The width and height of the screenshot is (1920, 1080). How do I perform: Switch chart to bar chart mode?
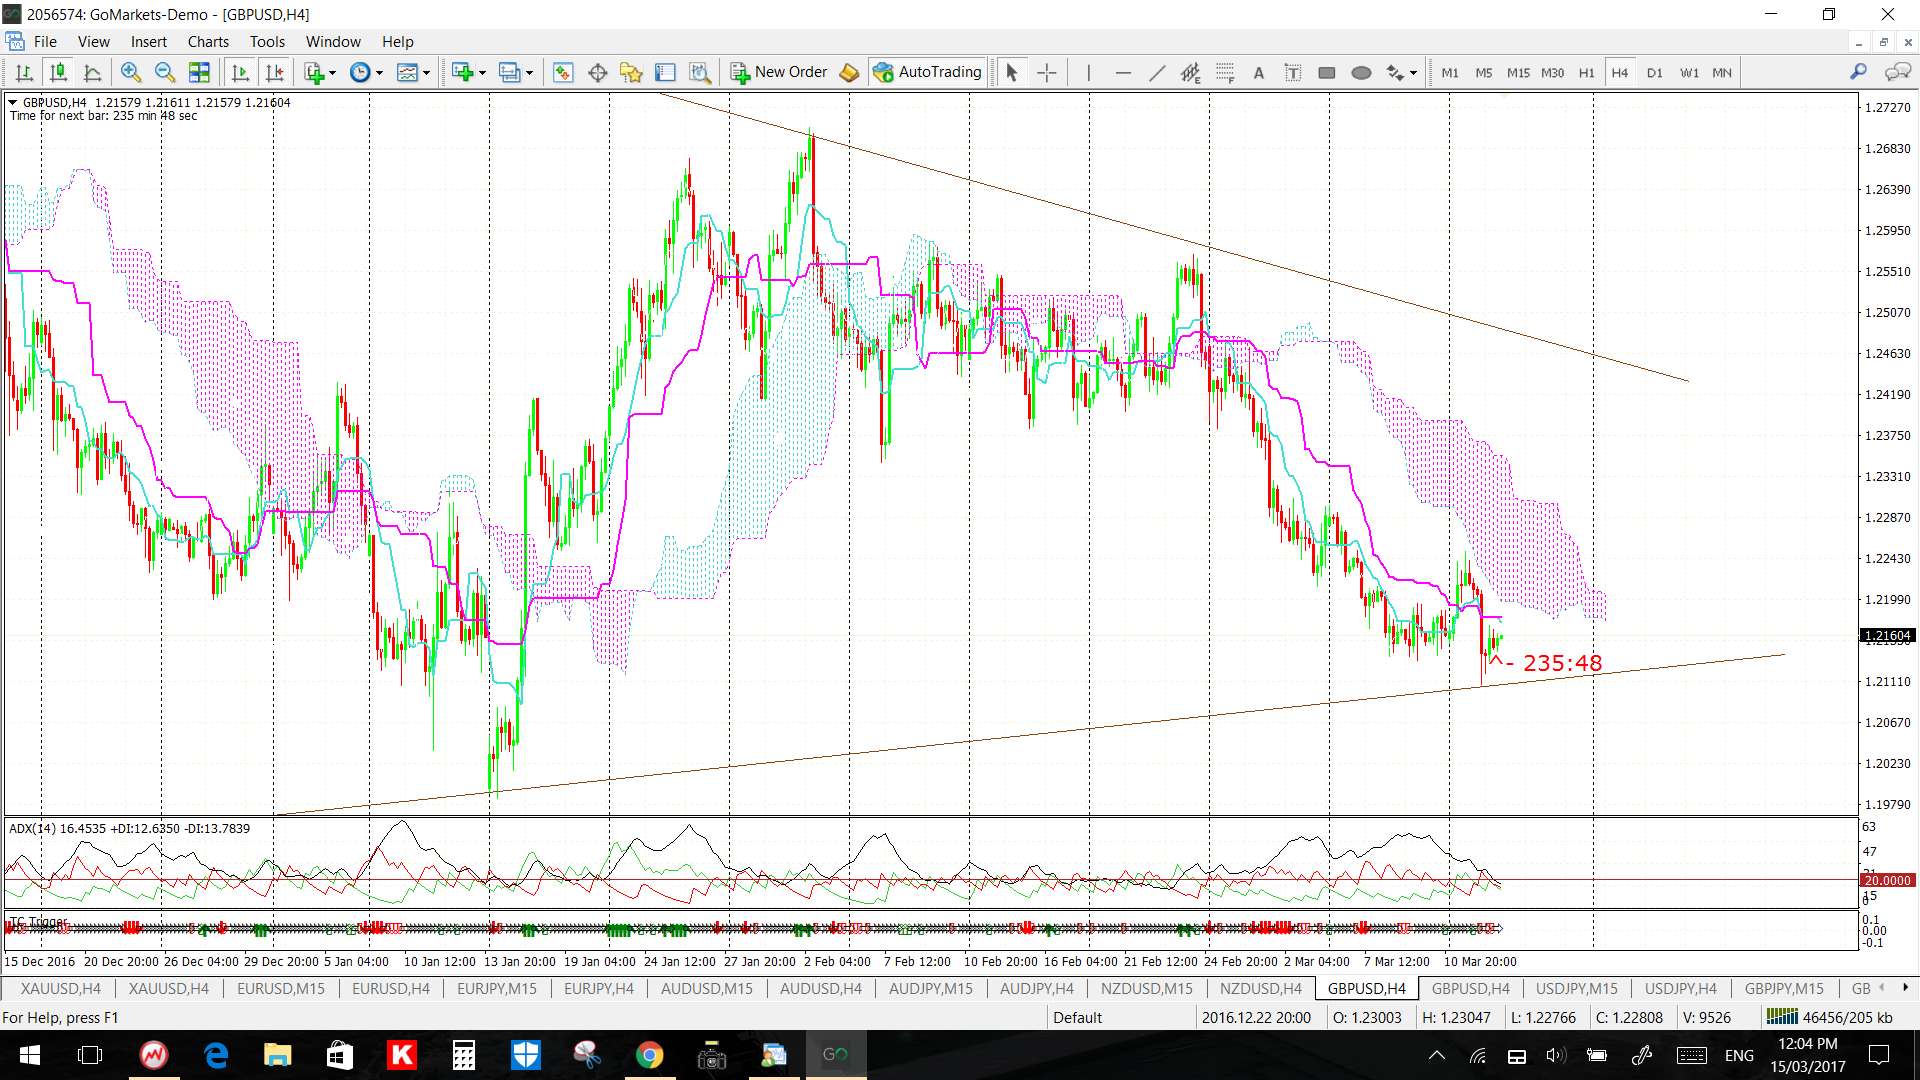tap(24, 72)
